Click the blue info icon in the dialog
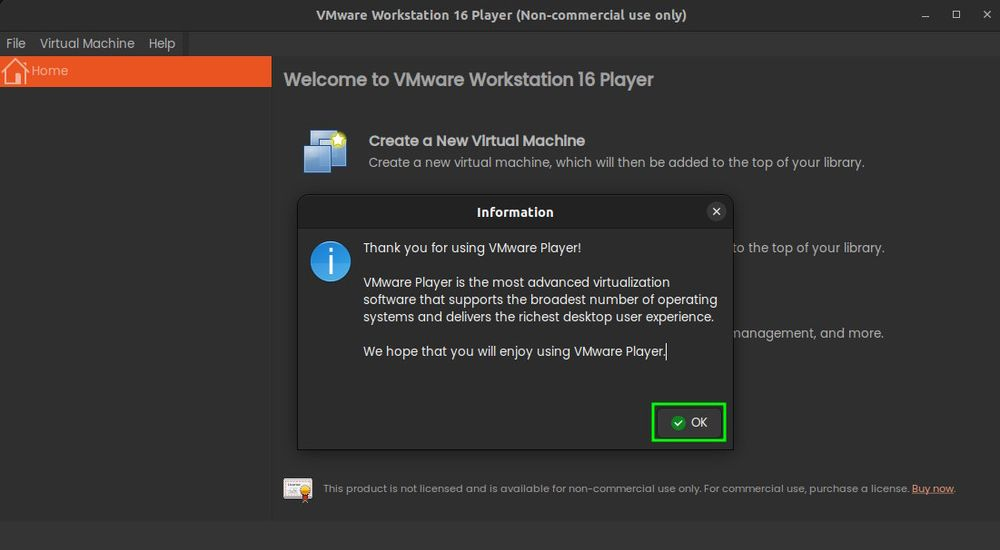This screenshot has height=550, width=1000. 330,261
